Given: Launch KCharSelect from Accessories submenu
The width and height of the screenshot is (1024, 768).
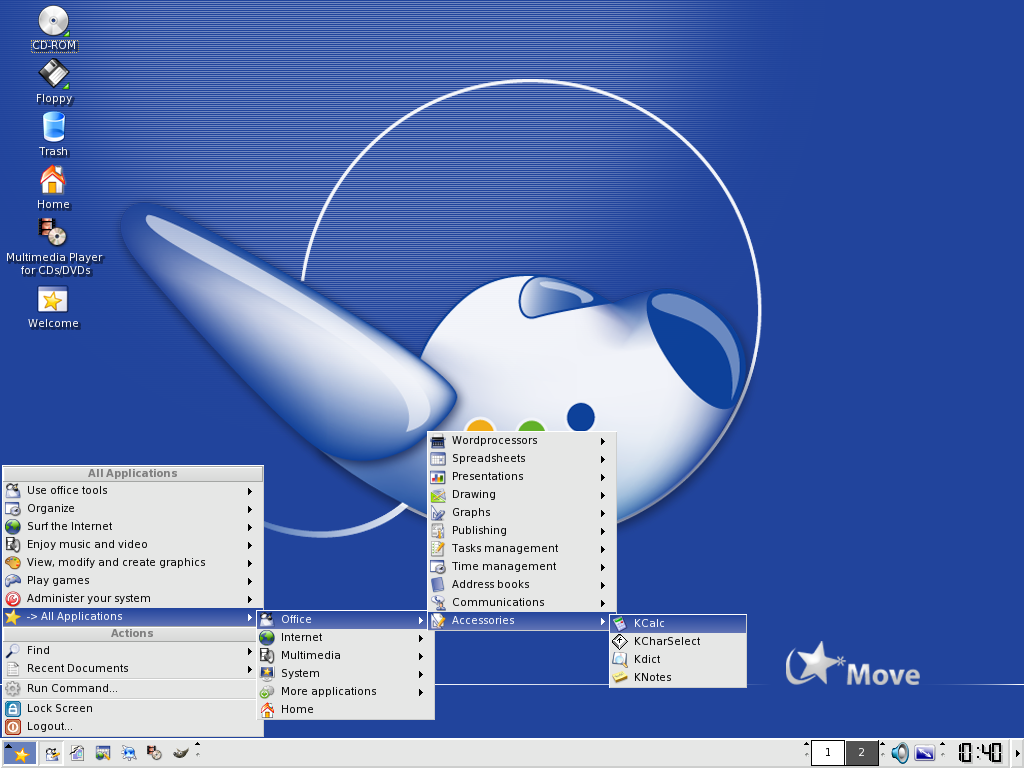Looking at the screenshot, I should point(678,641).
